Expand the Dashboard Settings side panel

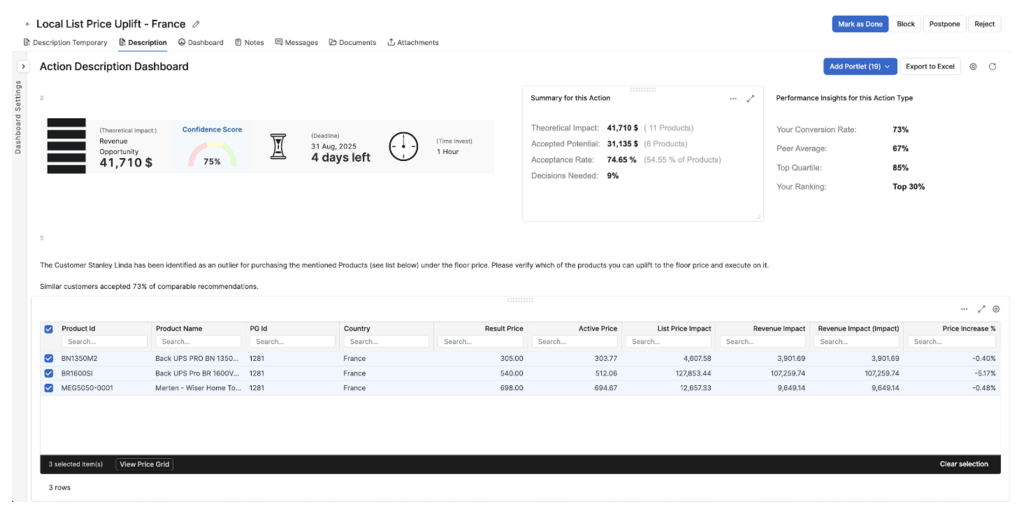[23, 66]
